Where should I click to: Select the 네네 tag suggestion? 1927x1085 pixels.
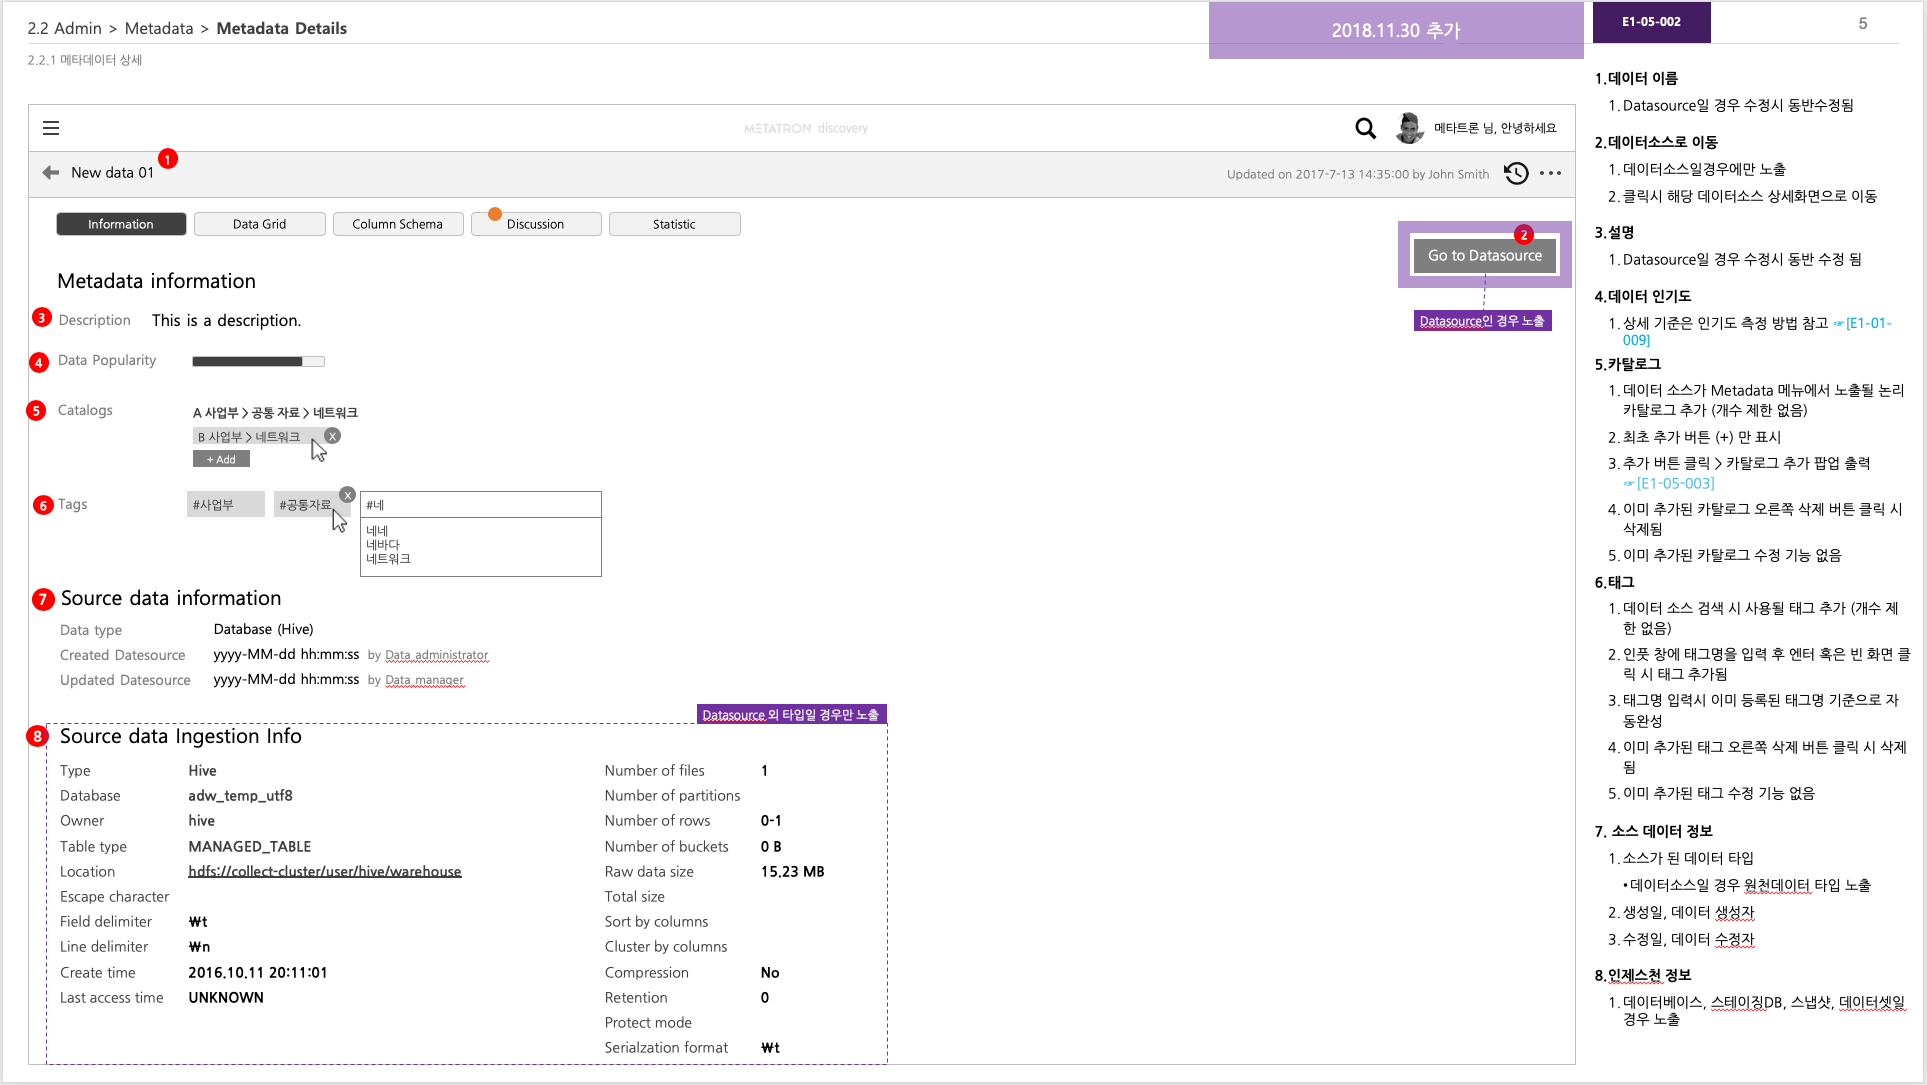click(x=377, y=531)
